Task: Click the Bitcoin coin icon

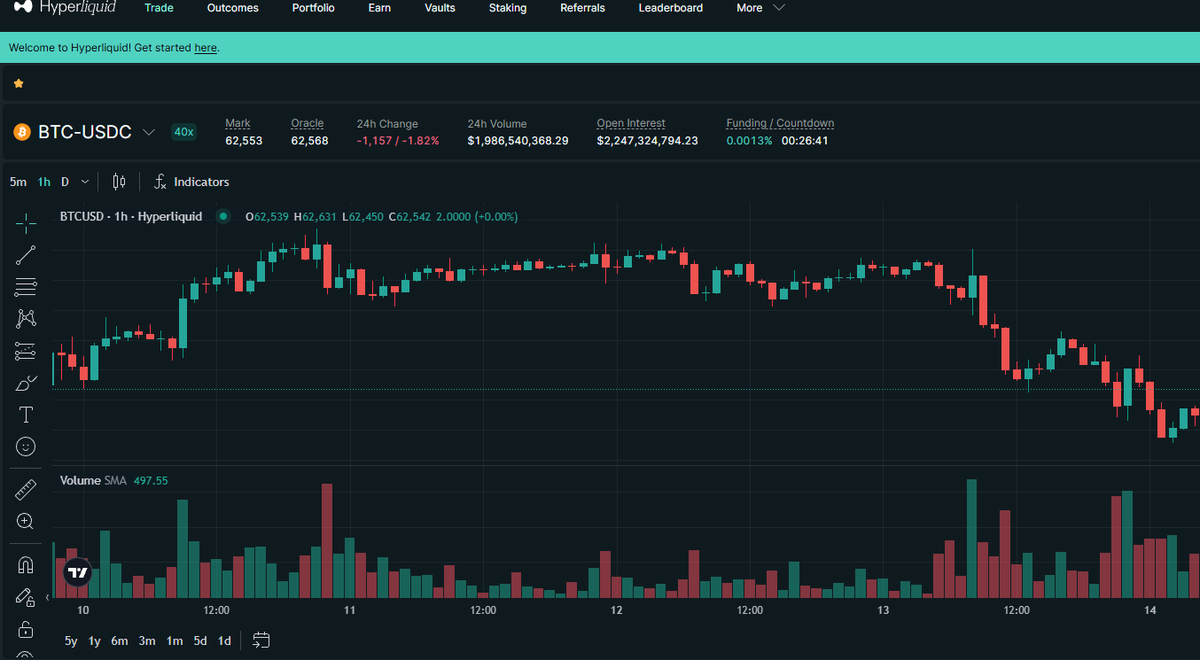Action: (22, 132)
